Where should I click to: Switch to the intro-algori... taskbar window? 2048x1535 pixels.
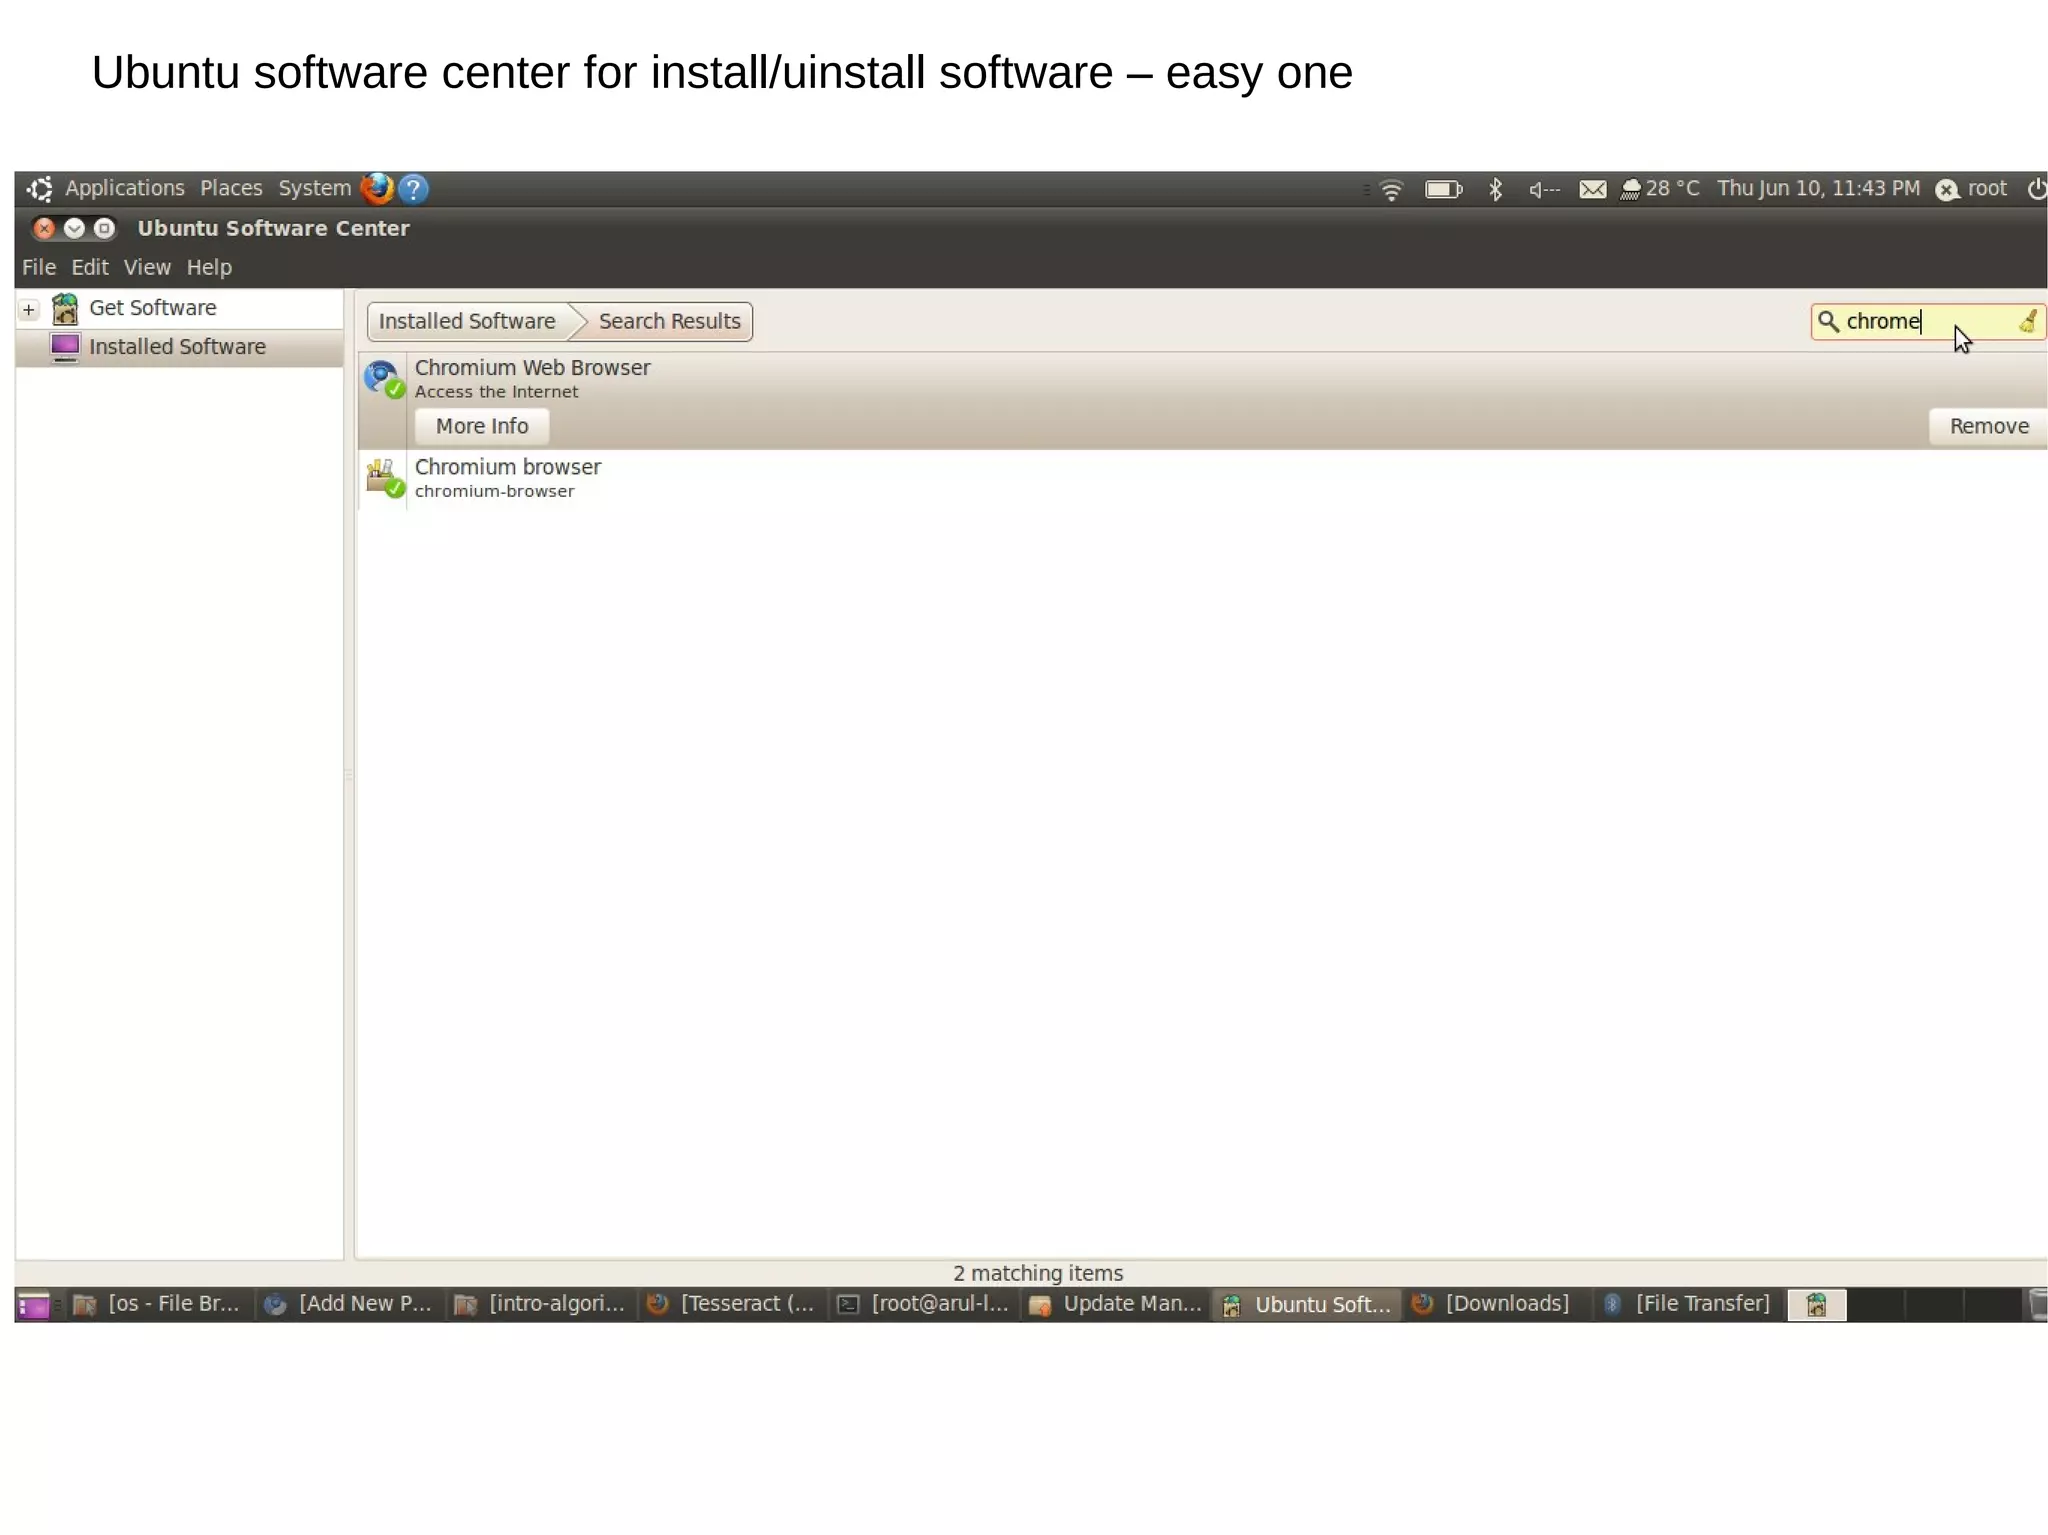[540, 1304]
